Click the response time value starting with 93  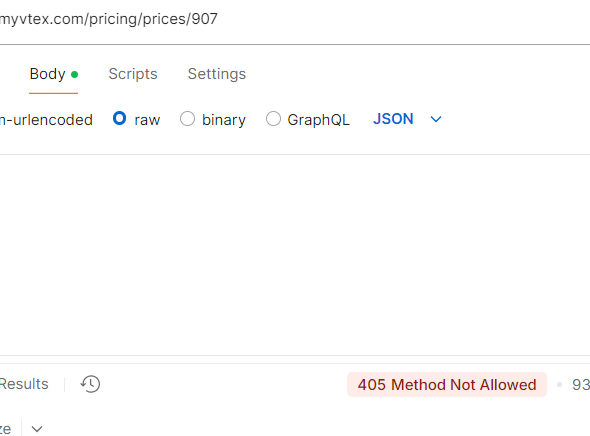(581, 384)
